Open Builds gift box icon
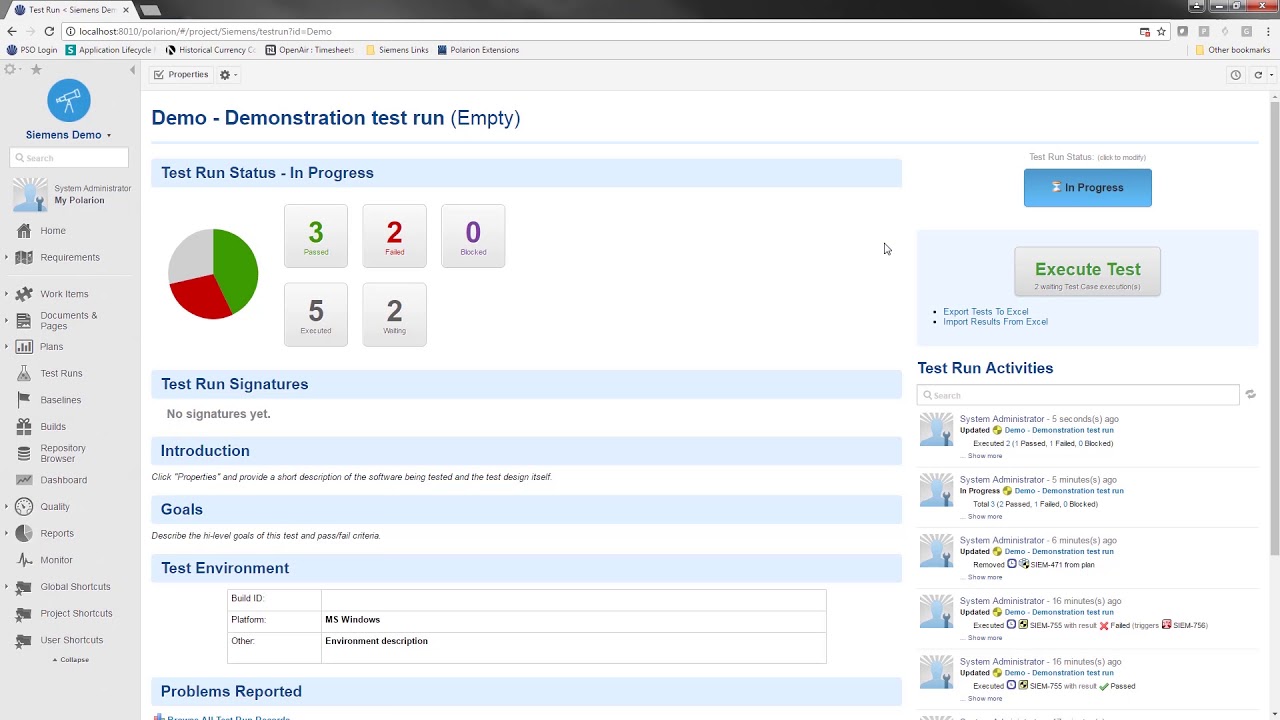 (x=24, y=427)
